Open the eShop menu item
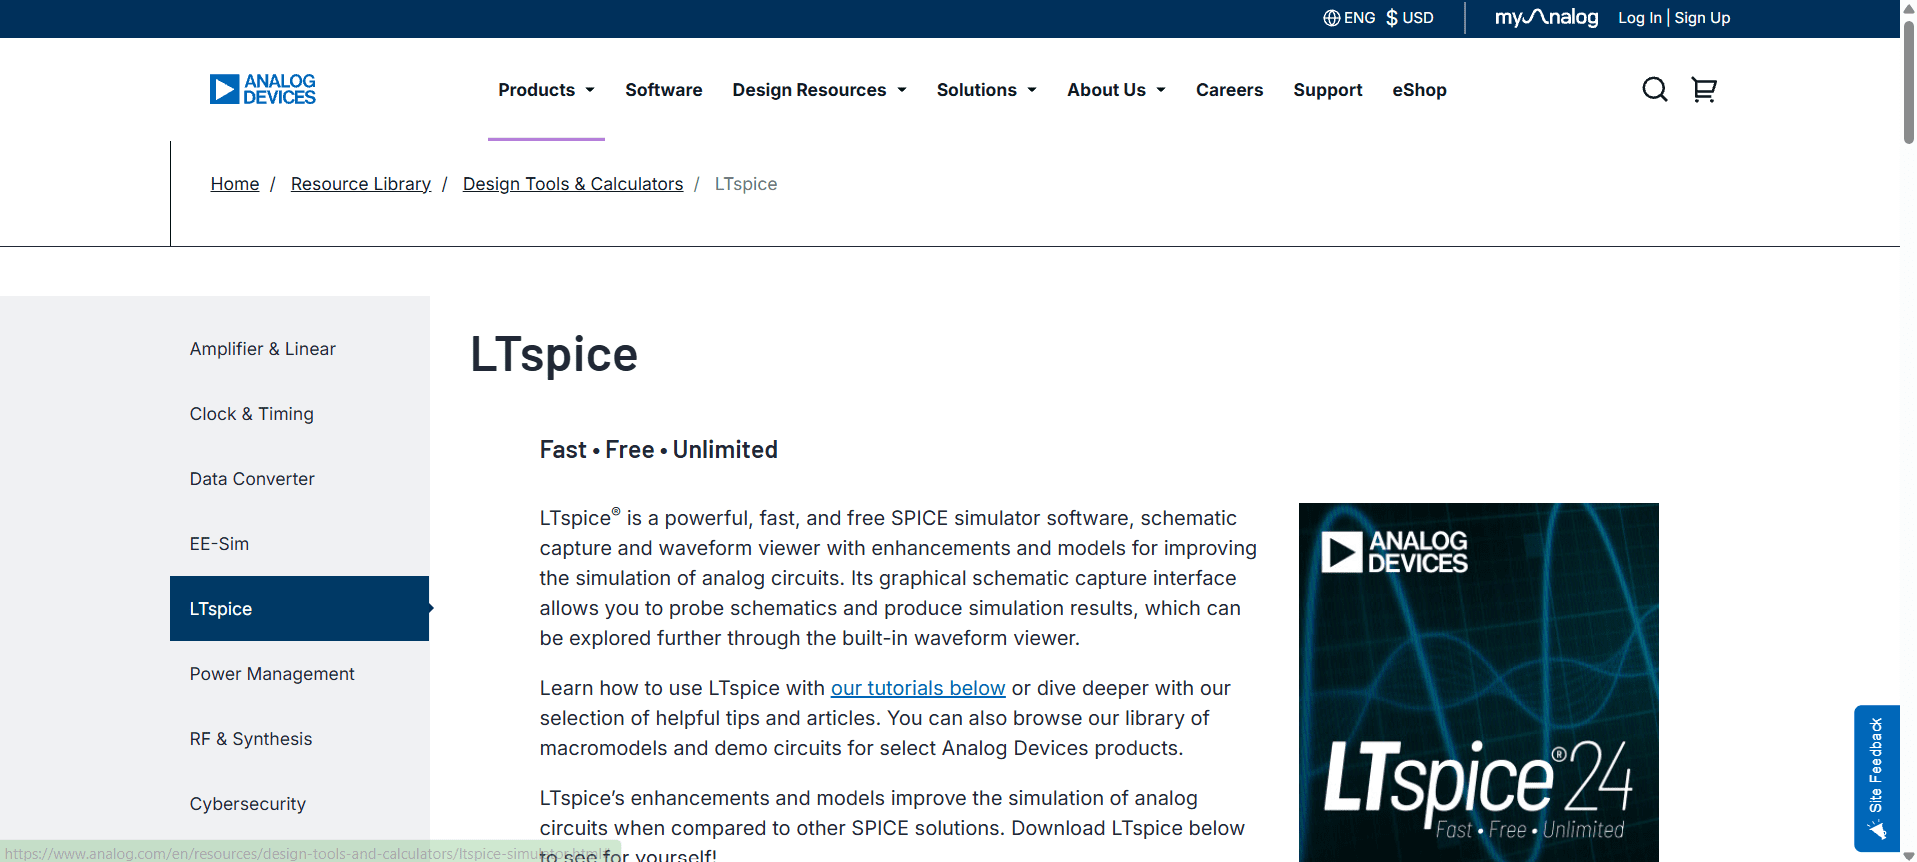This screenshot has height=862, width=1917. [x=1419, y=90]
